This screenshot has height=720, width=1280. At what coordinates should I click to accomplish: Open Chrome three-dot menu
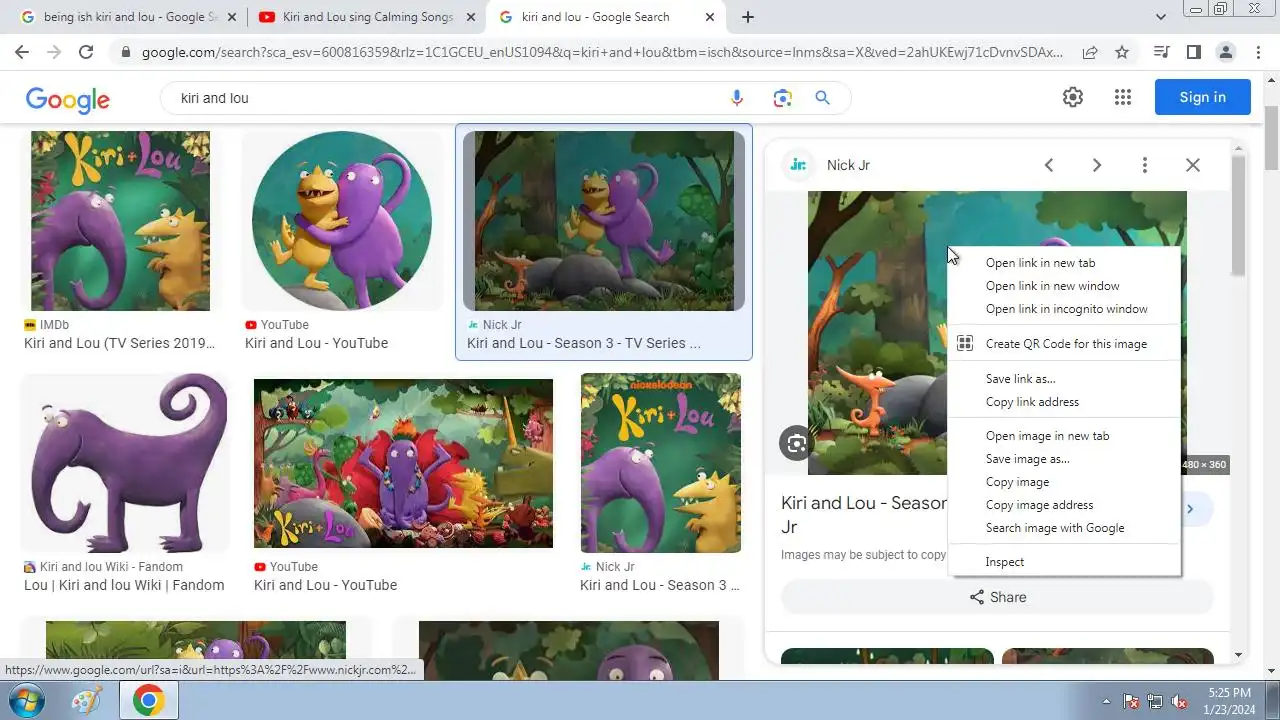[x=1257, y=52]
